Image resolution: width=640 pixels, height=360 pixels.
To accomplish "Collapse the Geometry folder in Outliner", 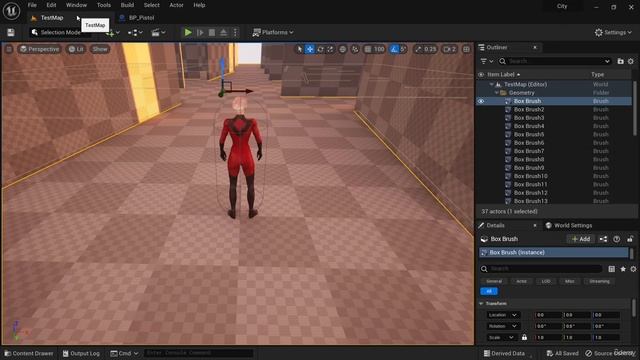I will [x=496, y=93].
